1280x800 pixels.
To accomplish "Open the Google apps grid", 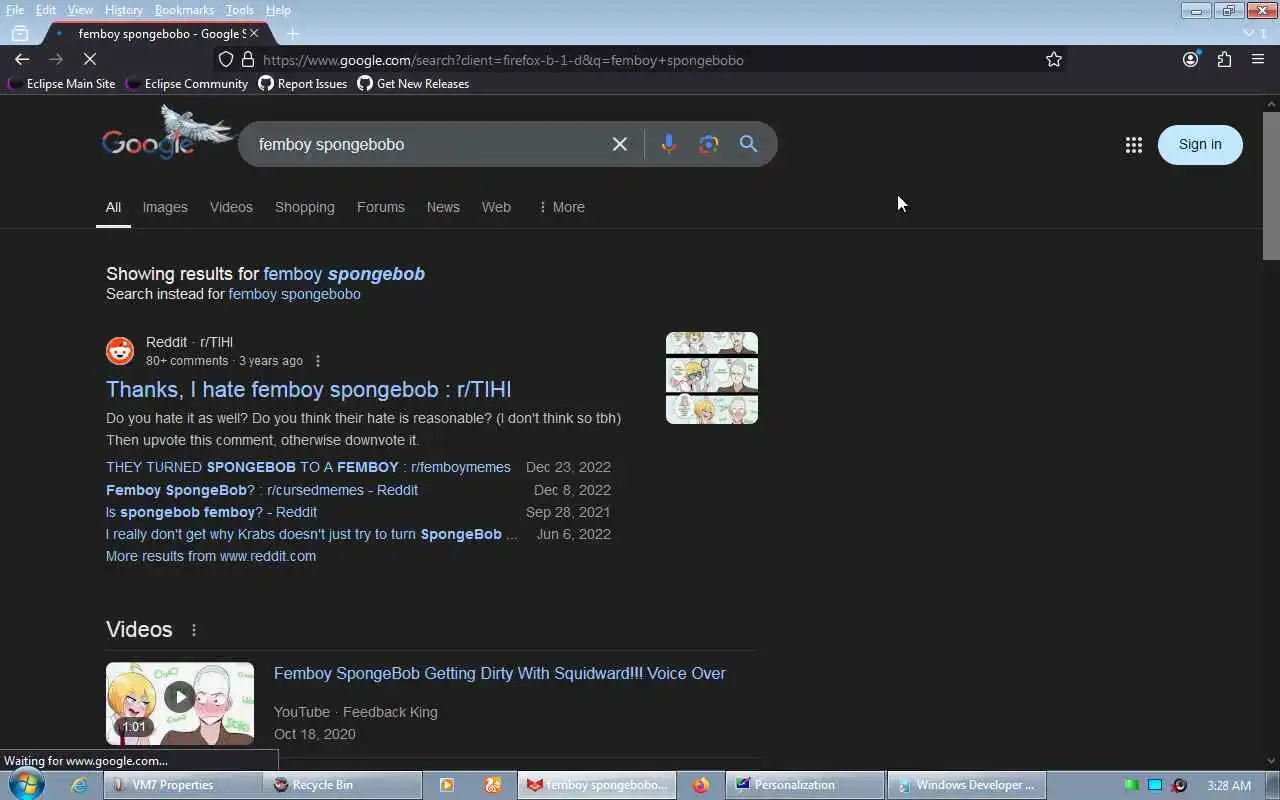I will point(1133,145).
